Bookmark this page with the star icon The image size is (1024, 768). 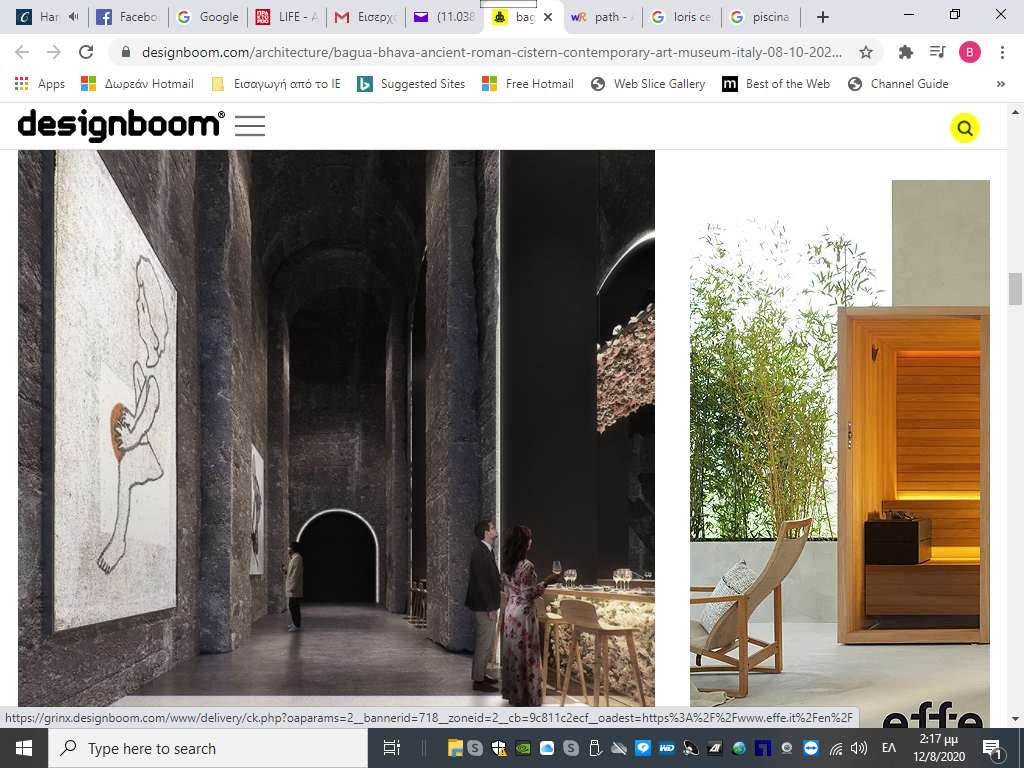866,52
